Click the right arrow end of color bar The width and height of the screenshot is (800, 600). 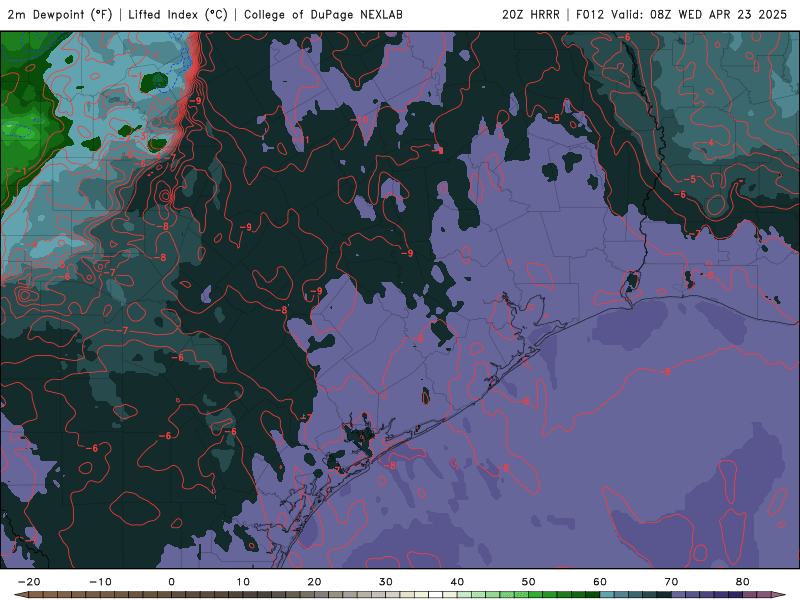pos(781,595)
